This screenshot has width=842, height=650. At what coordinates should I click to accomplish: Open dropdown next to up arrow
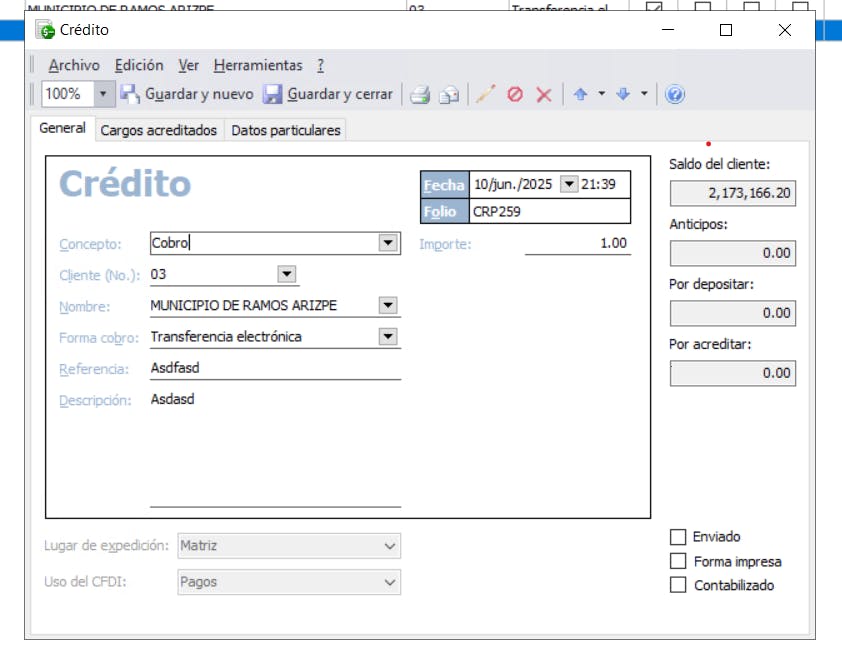[601, 94]
